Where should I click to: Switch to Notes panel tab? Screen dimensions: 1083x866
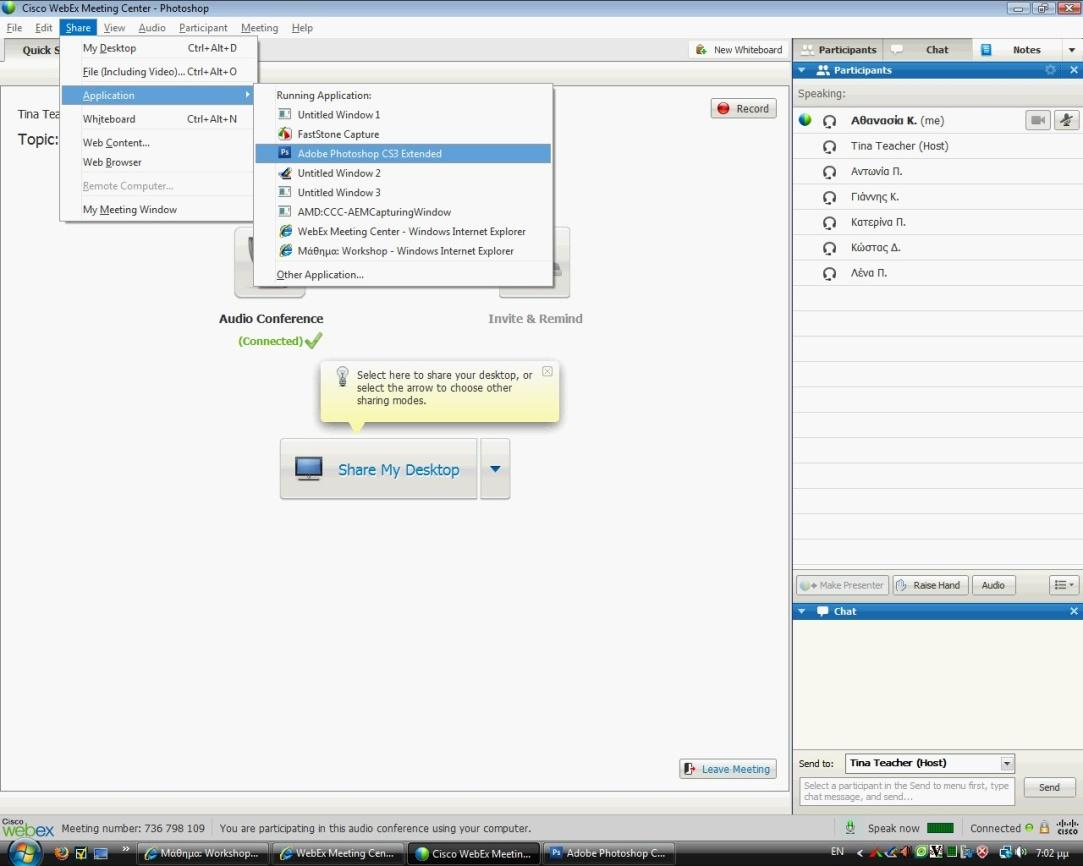coord(1017,50)
